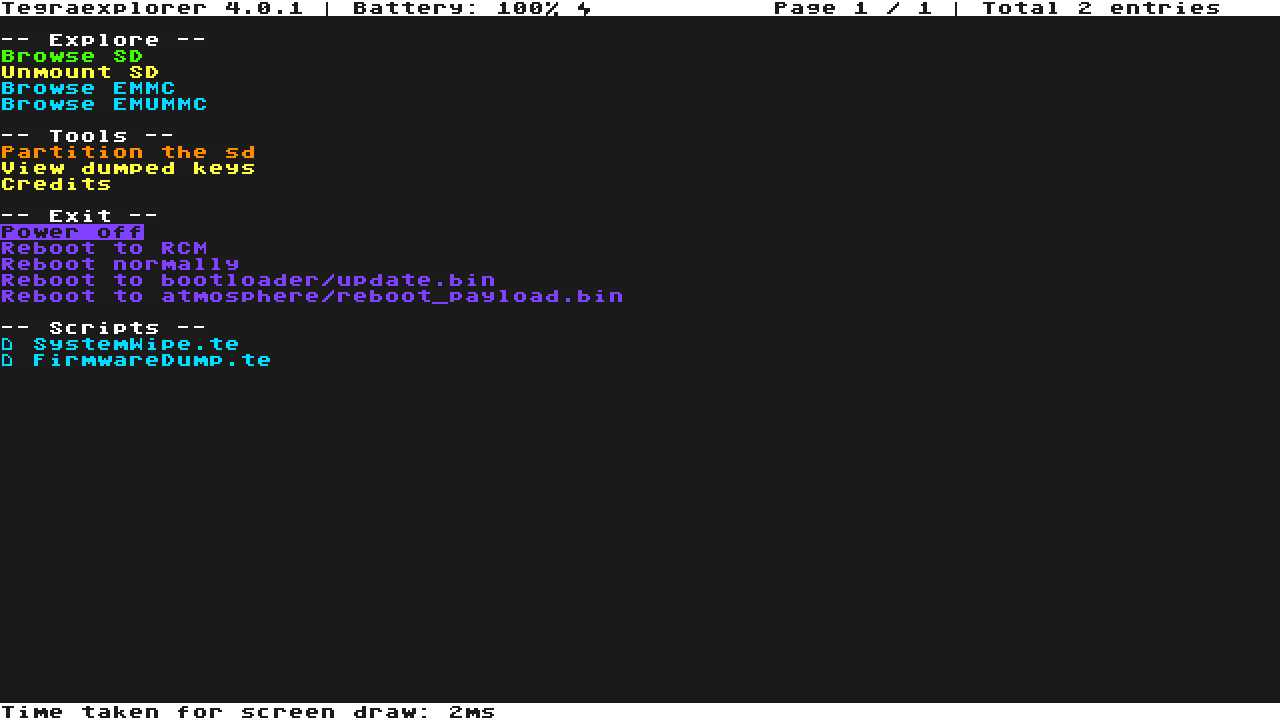Click the Tegraexplorer 4.0.1 title text

(152, 8)
